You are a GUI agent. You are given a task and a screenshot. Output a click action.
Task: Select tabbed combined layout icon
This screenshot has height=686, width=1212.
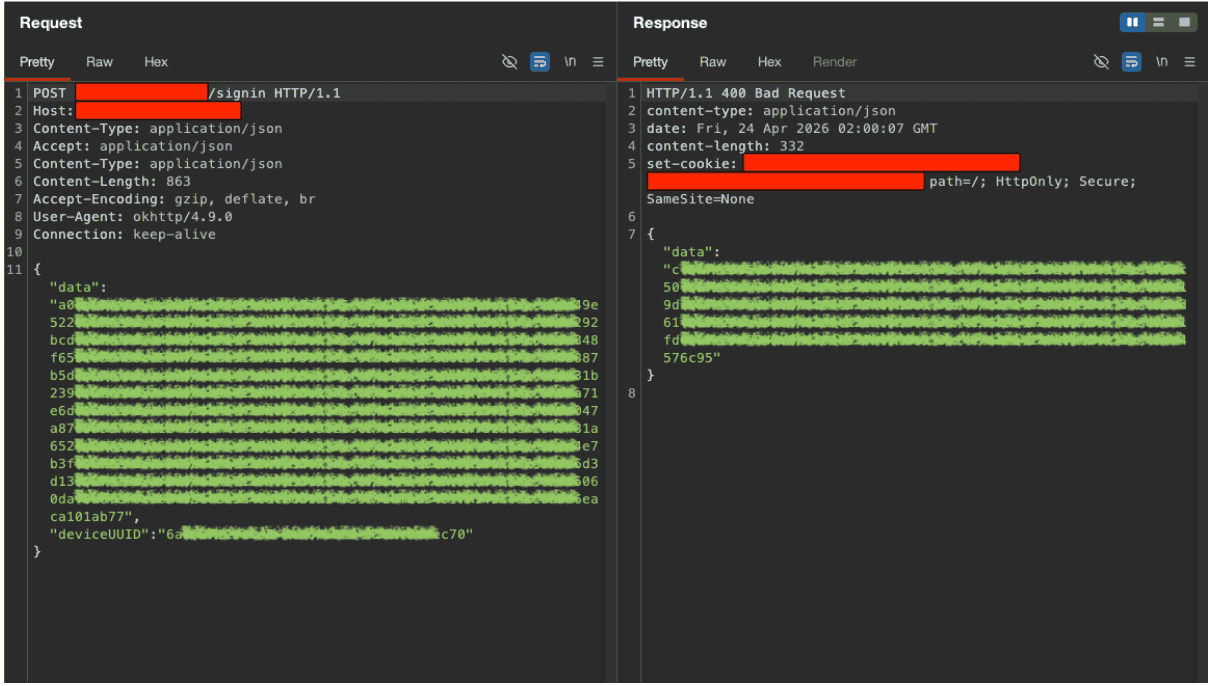(x=1184, y=22)
